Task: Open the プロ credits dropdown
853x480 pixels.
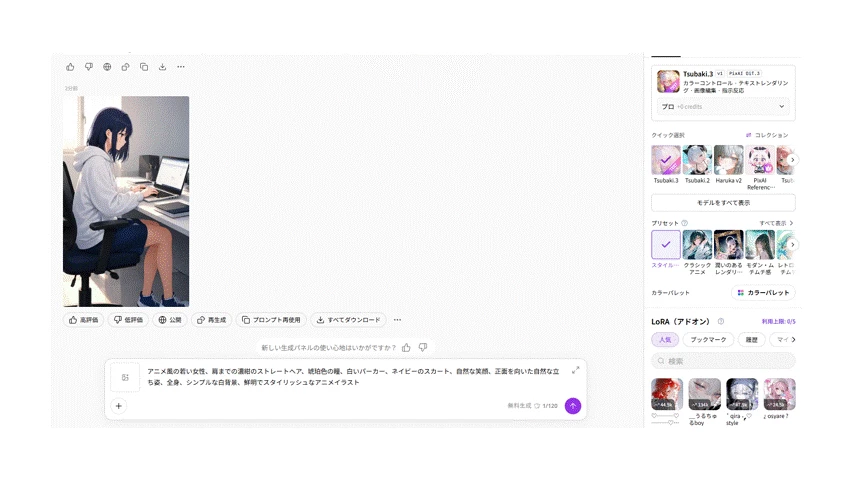Action: (723, 107)
